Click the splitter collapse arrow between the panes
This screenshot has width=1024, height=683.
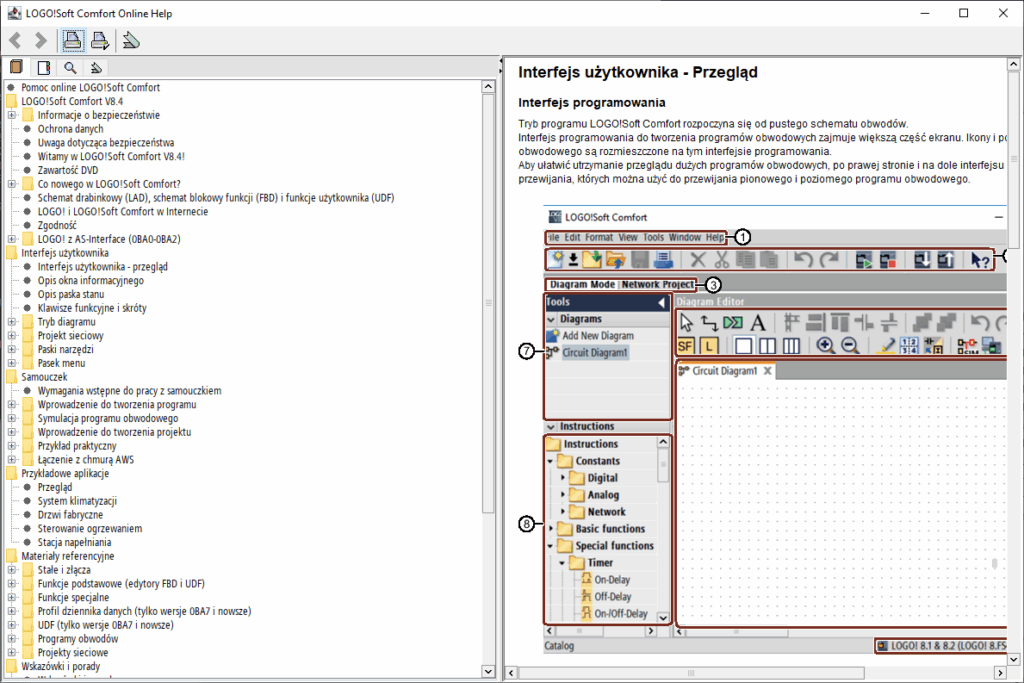click(500, 62)
